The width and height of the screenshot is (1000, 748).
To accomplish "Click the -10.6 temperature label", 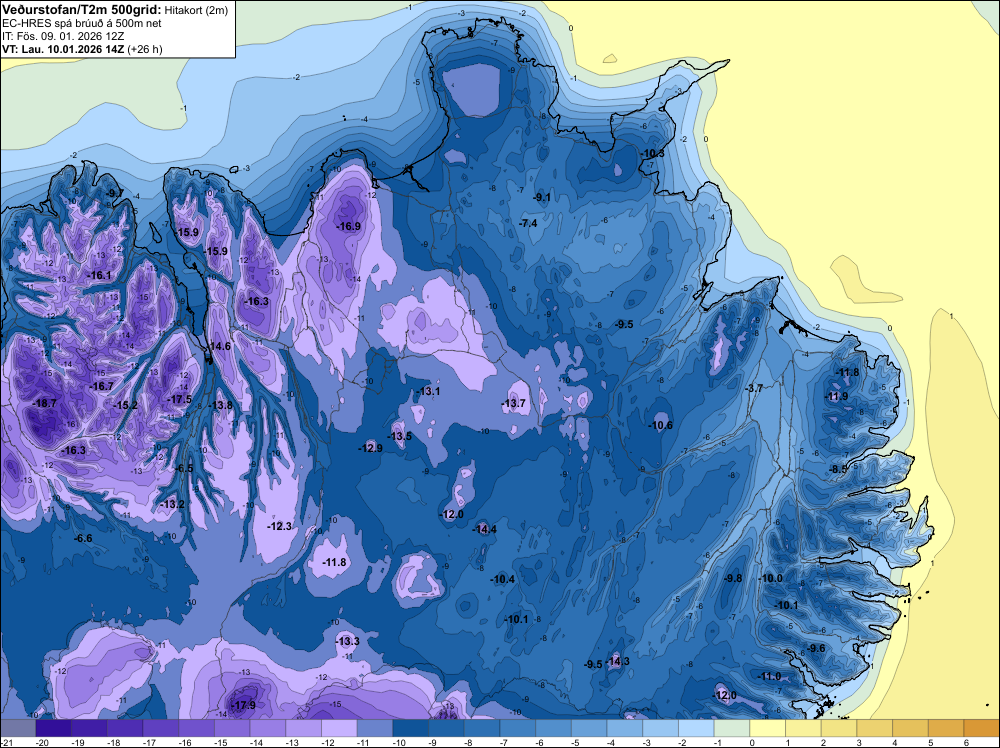I will tap(661, 425).
